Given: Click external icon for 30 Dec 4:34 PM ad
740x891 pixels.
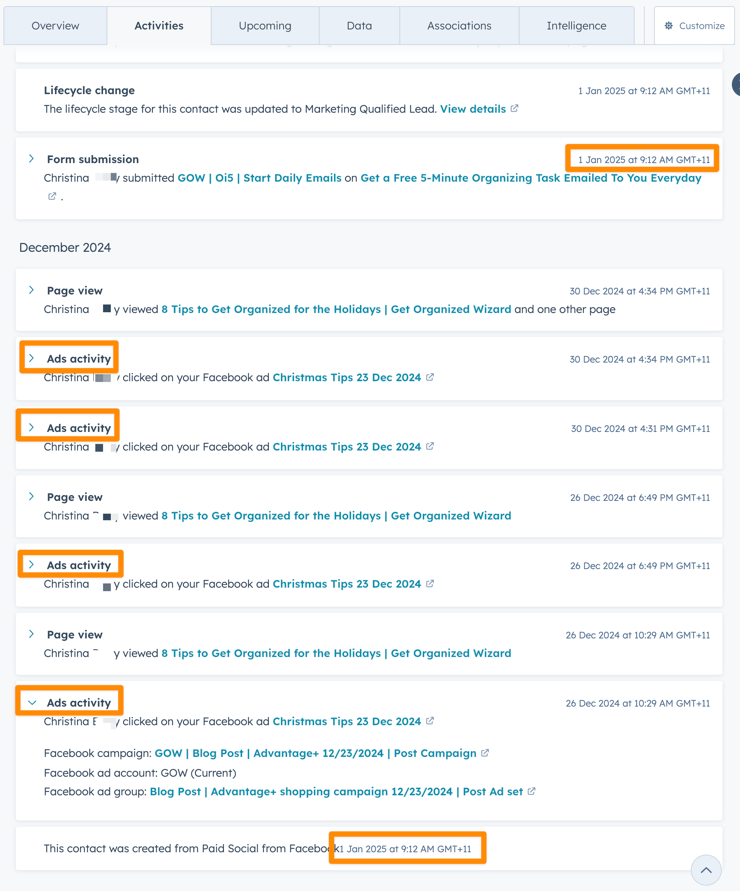Looking at the screenshot, I should click(430, 377).
